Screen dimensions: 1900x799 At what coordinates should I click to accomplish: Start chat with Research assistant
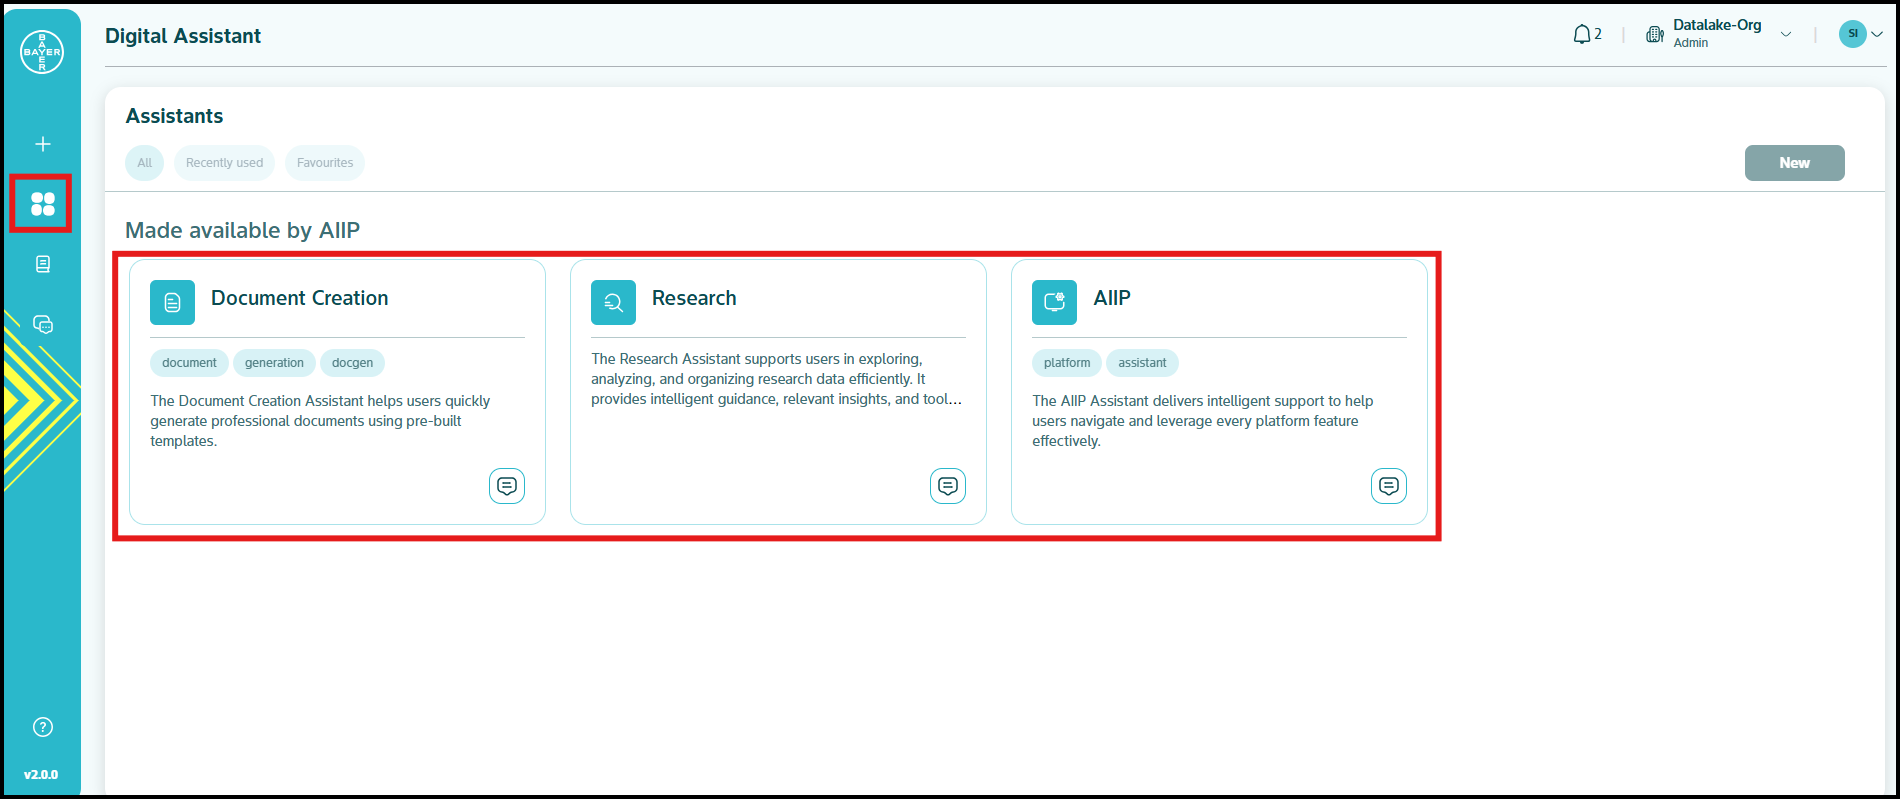point(947,486)
